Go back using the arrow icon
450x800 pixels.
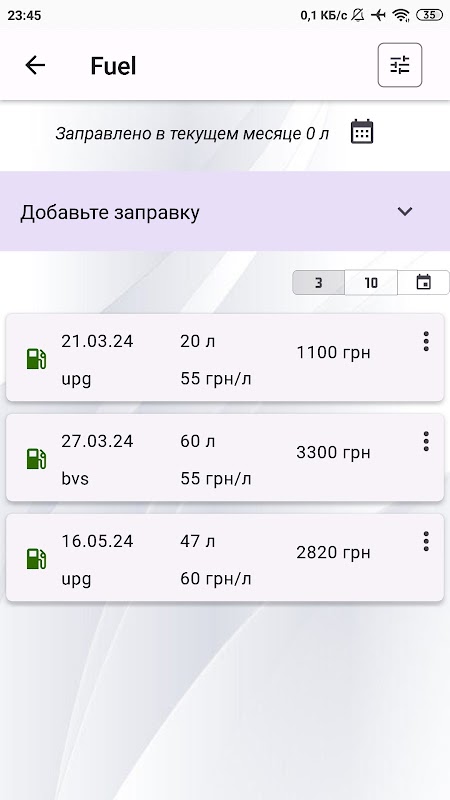coord(35,65)
